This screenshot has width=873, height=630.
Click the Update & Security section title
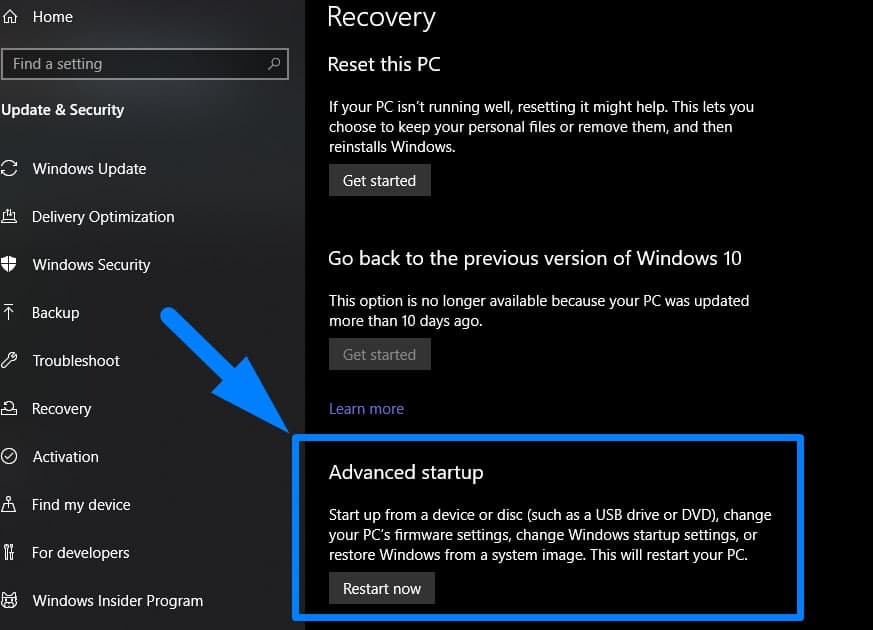[x=63, y=110]
